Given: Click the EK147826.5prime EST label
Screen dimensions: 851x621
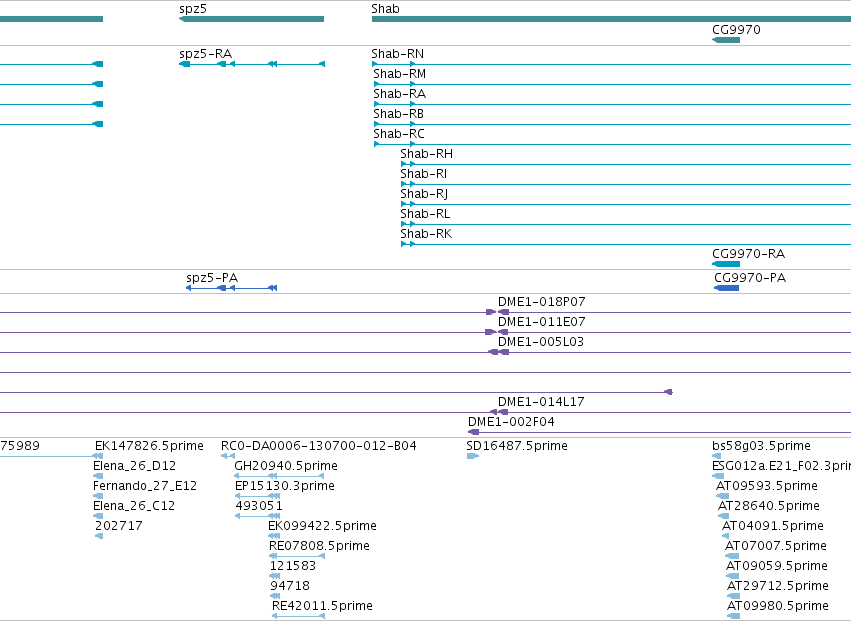Looking at the screenshot, I should (x=149, y=446).
